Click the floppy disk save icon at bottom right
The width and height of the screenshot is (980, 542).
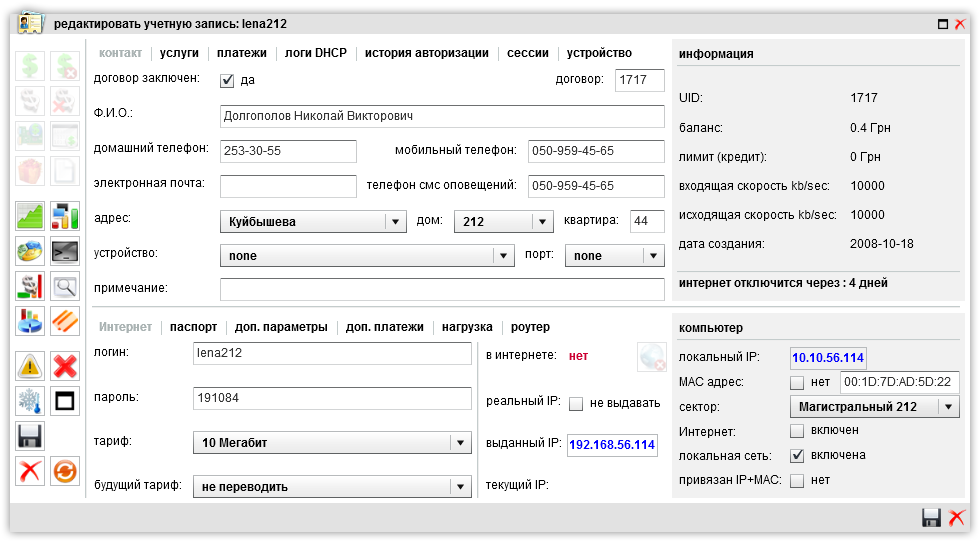pyautogui.click(x=931, y=517)
